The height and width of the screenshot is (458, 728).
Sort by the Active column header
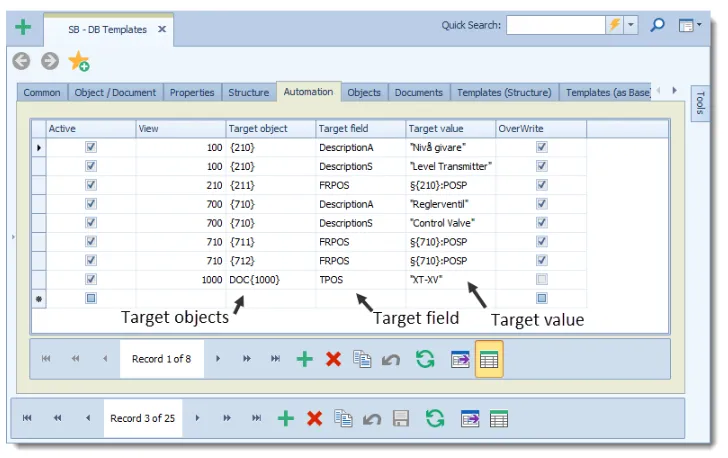[91, 129]
